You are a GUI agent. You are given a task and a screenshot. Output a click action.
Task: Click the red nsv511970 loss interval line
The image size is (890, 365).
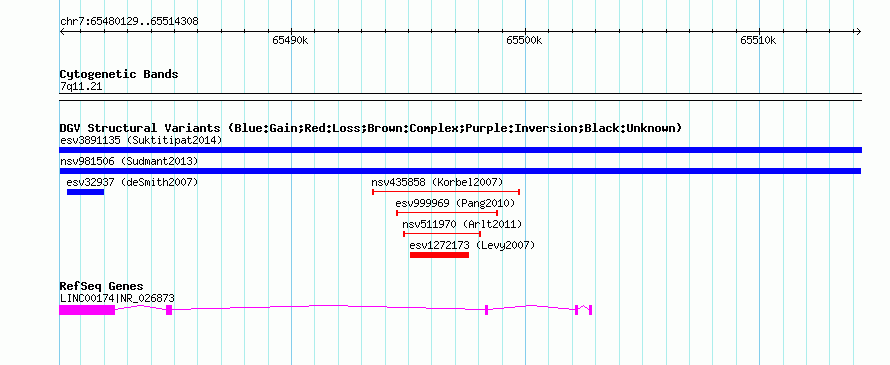[x=442, y=234]
